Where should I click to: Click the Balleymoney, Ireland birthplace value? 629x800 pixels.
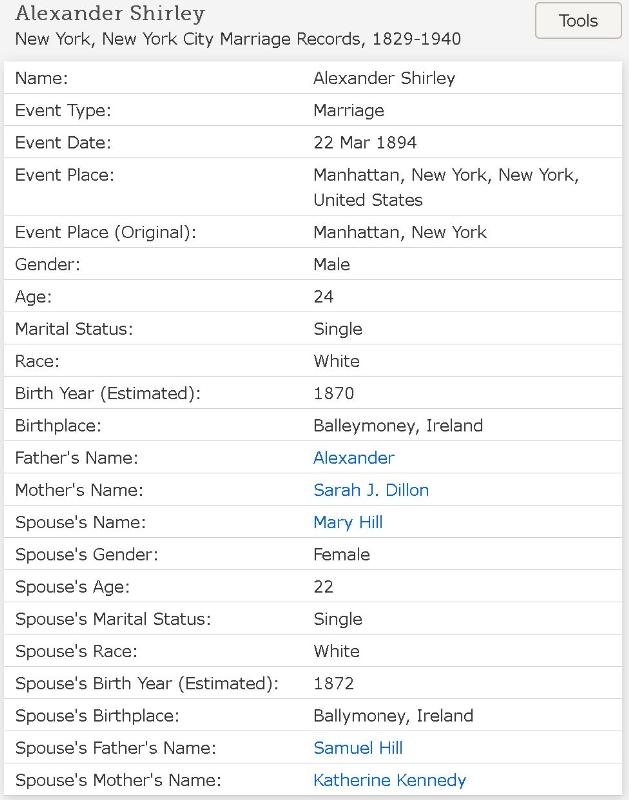point(398,426)
